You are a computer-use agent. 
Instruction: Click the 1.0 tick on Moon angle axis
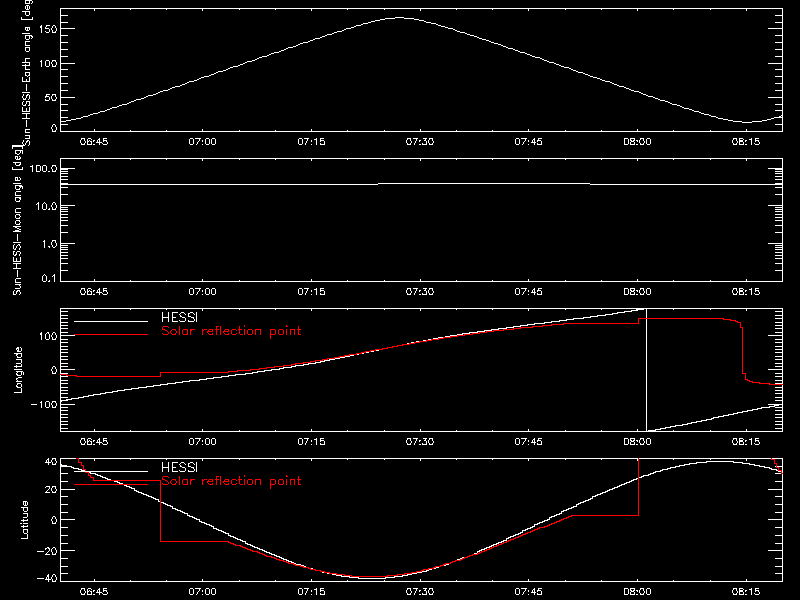pyautogui.click(x=49, y=244)
